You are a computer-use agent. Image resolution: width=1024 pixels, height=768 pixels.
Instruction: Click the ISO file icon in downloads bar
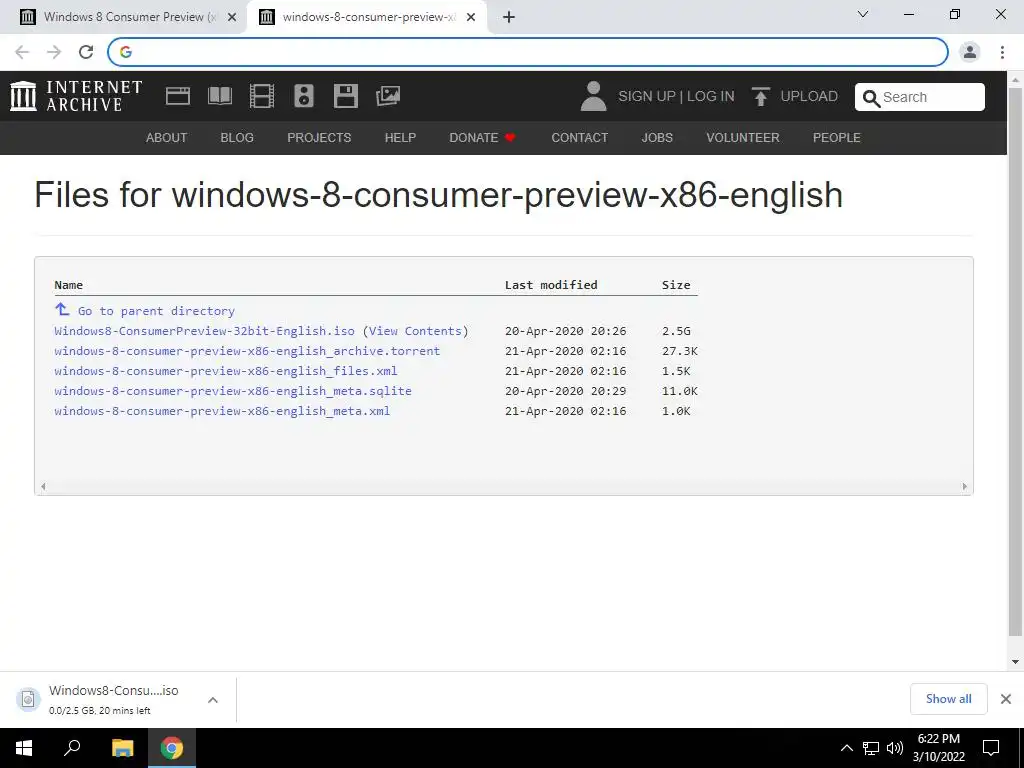point(28,699)
